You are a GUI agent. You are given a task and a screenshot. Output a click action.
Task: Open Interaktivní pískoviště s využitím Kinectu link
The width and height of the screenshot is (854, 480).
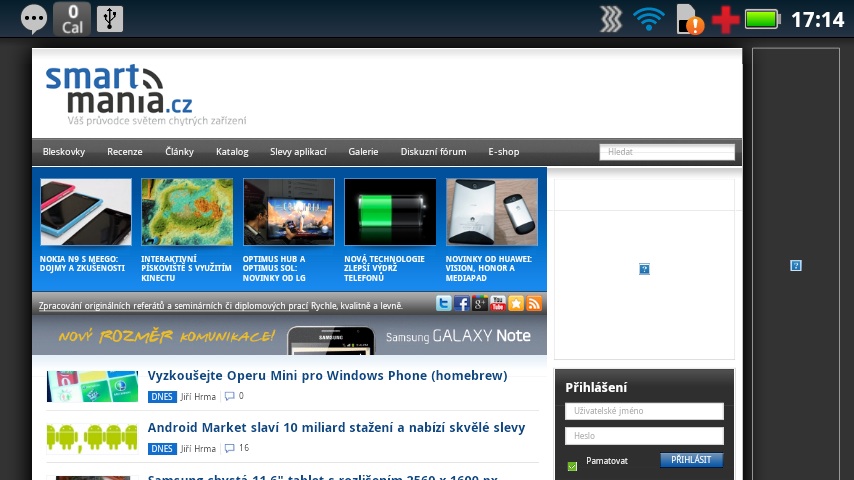tap(186, 268)
